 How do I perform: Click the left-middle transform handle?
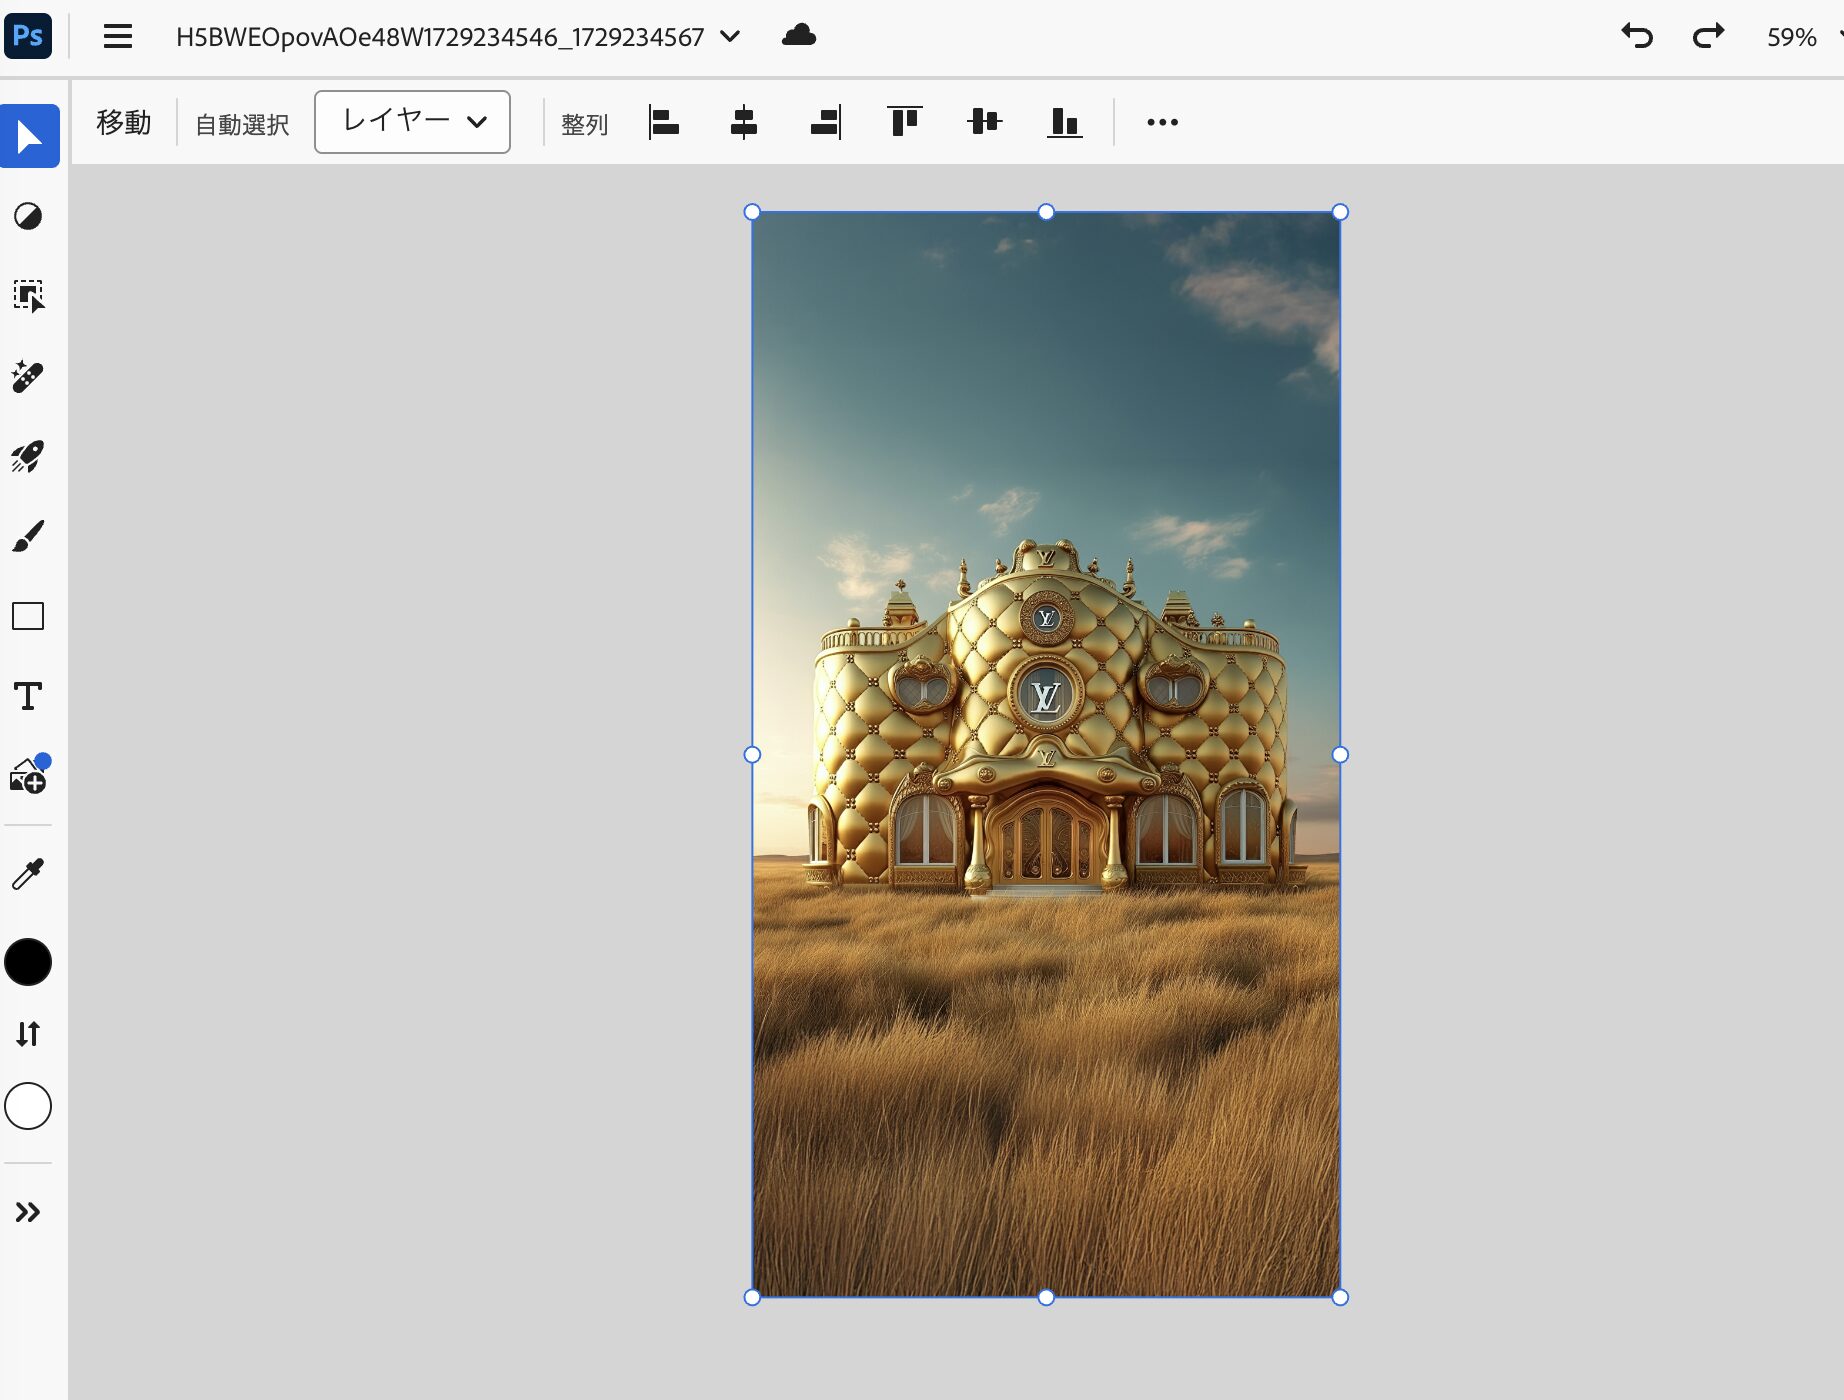coord(752,755)
